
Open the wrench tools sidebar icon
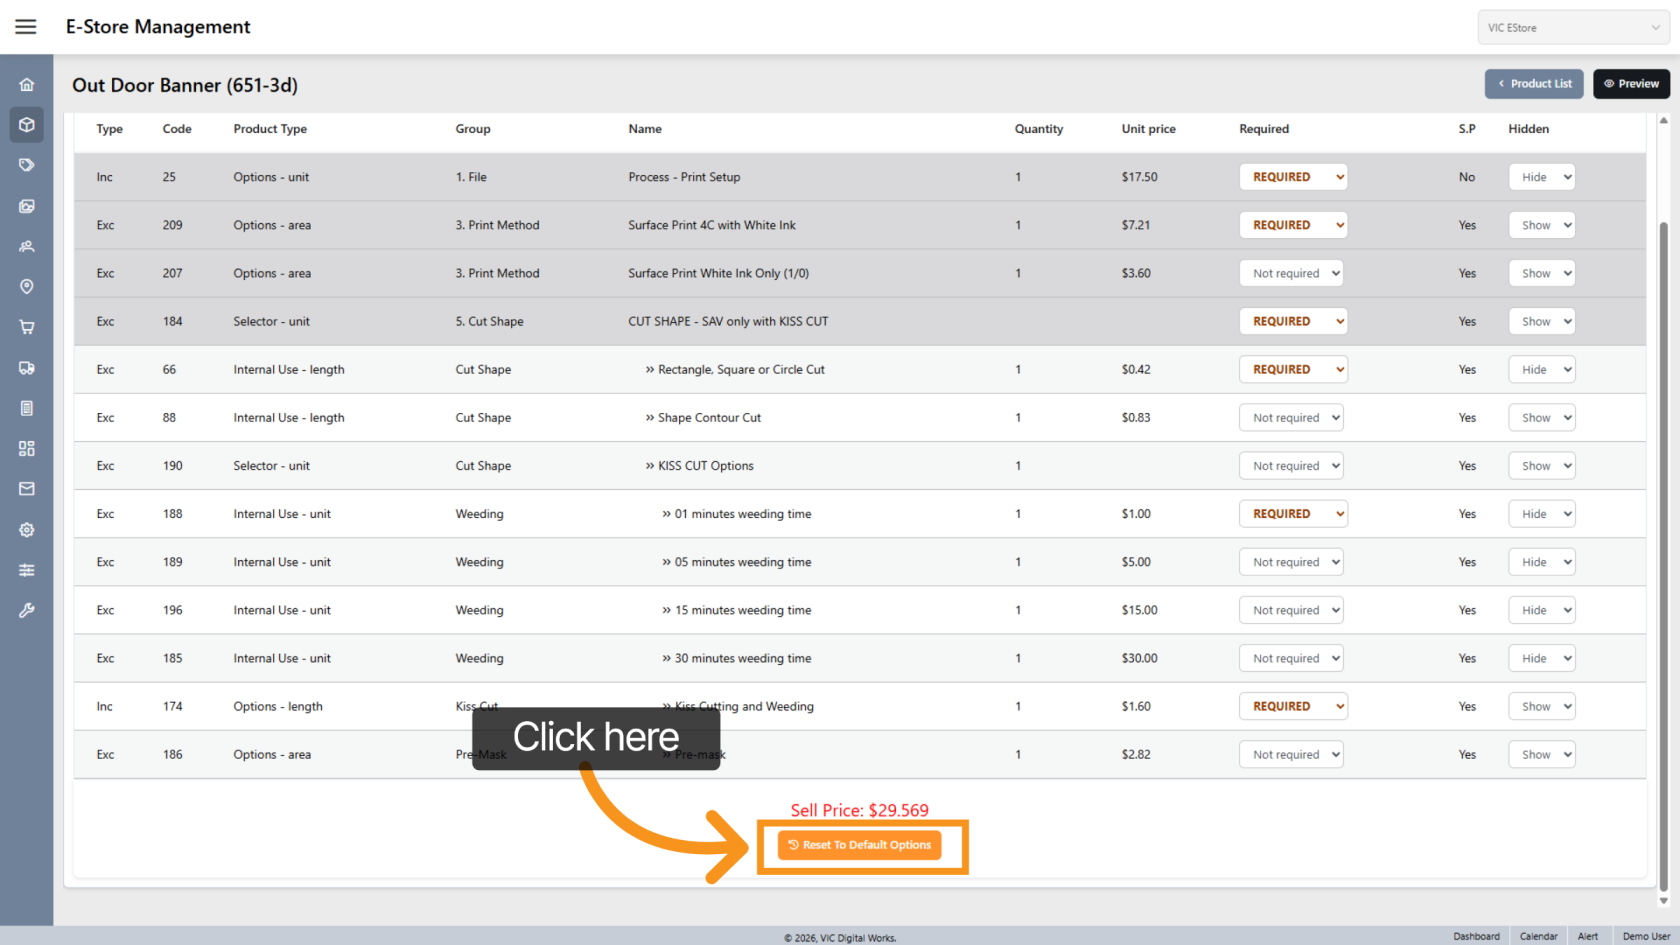(27, 610)
